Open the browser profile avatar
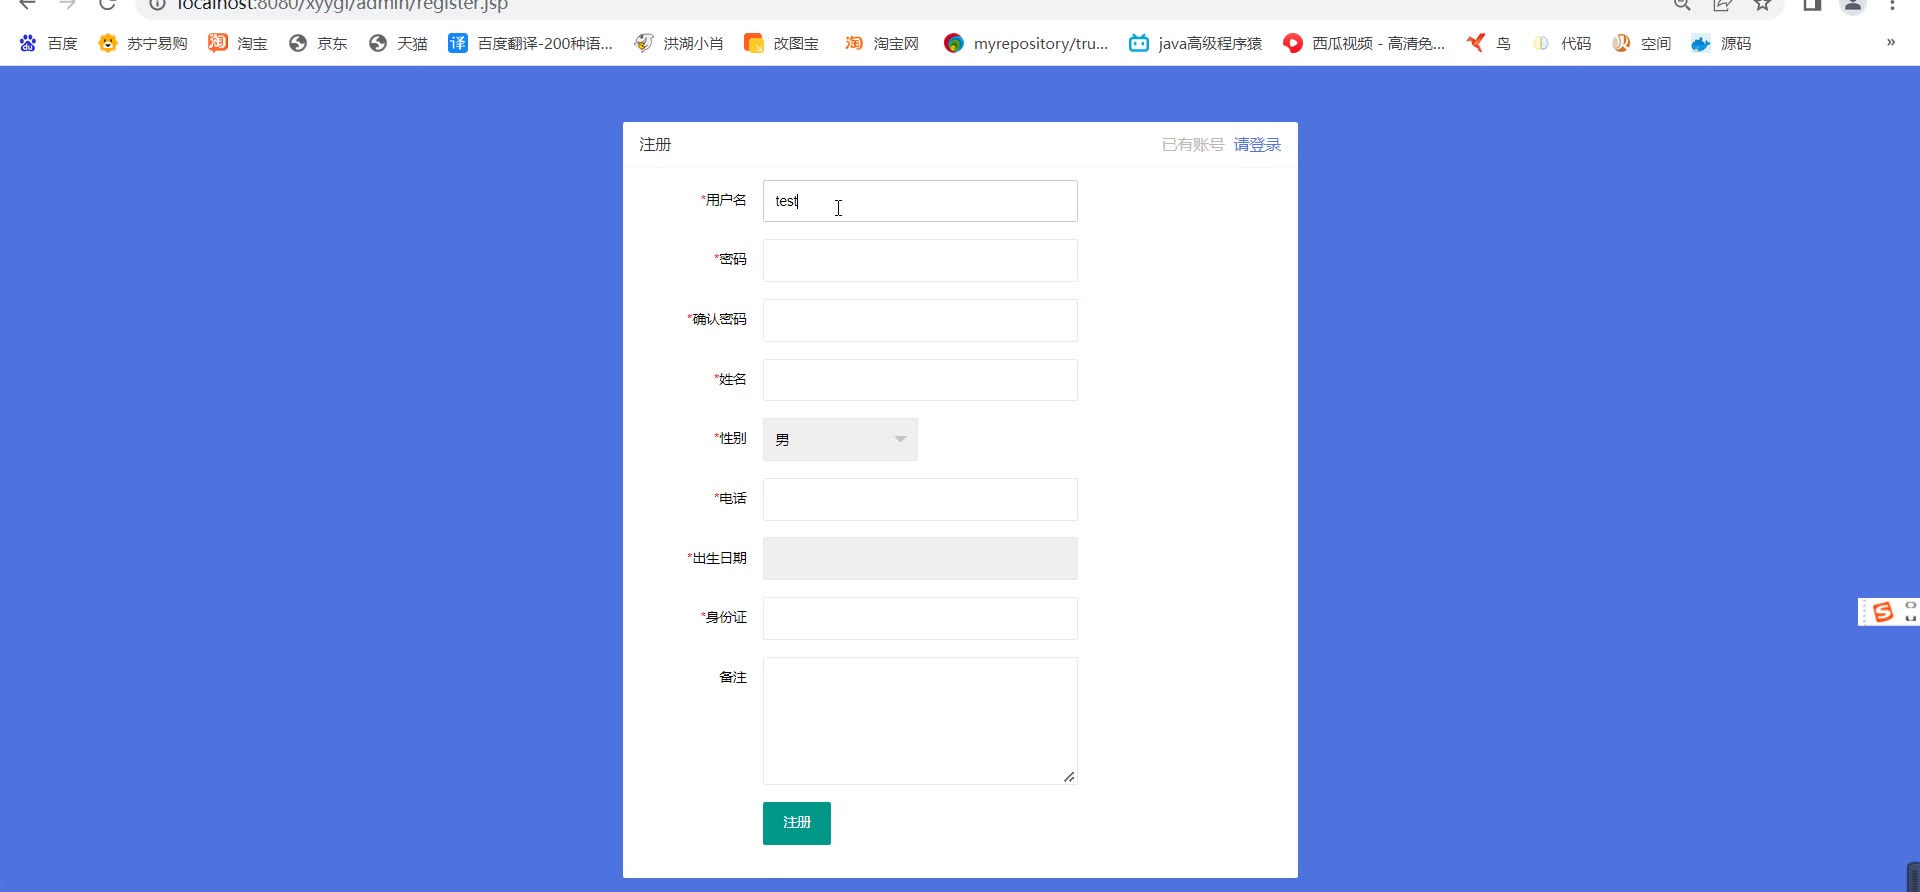This screenshot has width=1920, height=892. (x=1853, y=5)
